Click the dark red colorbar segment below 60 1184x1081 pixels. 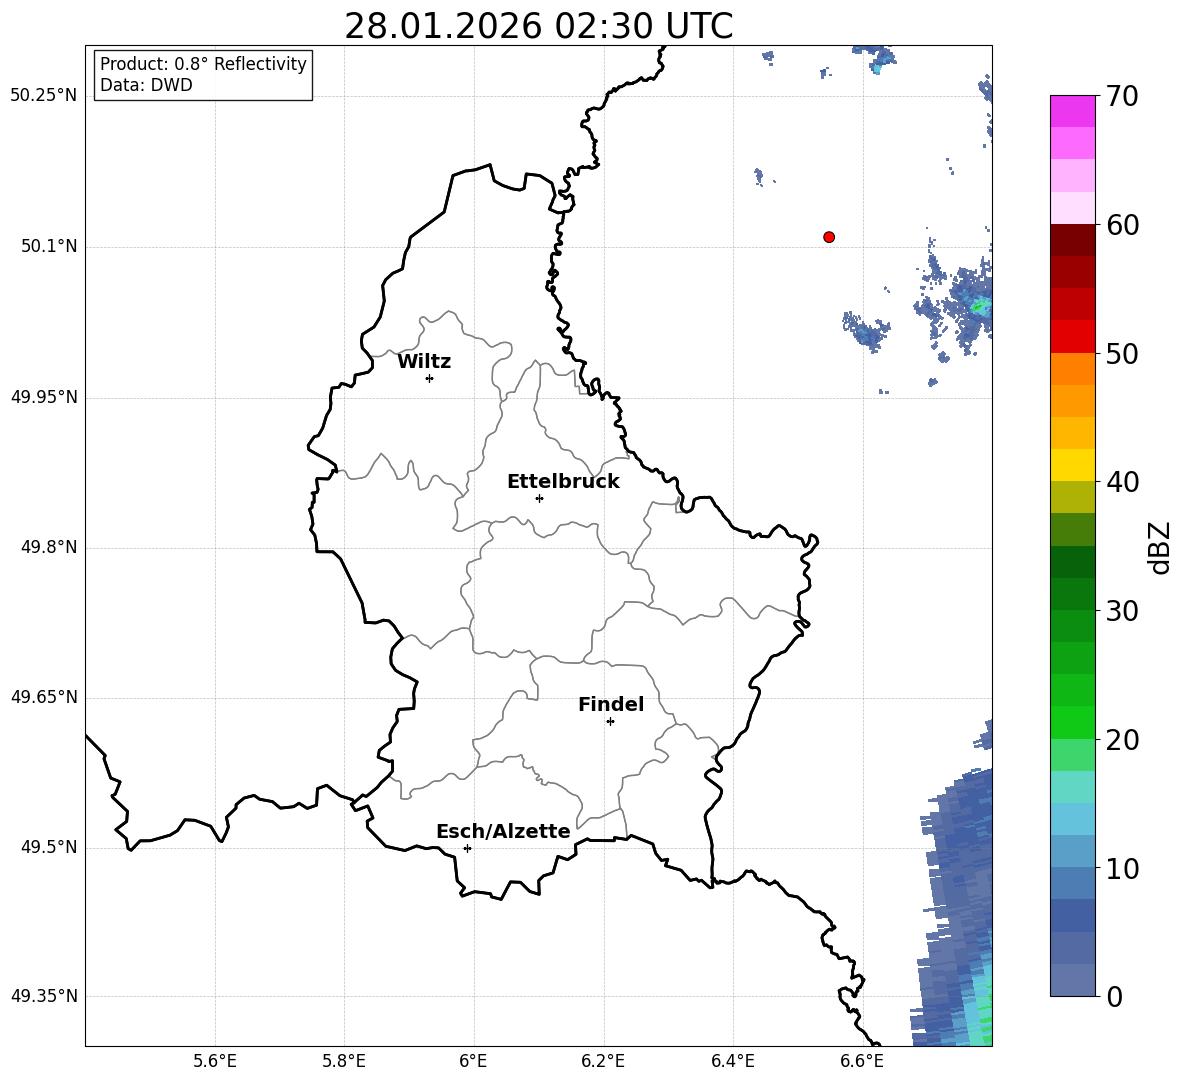[x=1073, y=240]
